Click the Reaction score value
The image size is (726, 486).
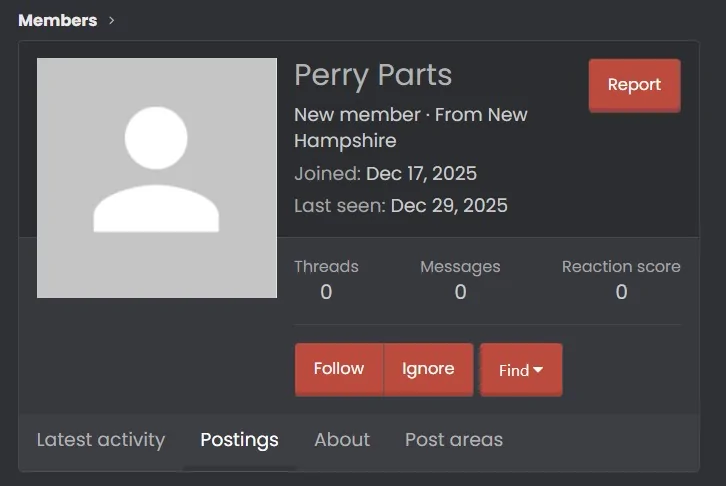[621, 292]
